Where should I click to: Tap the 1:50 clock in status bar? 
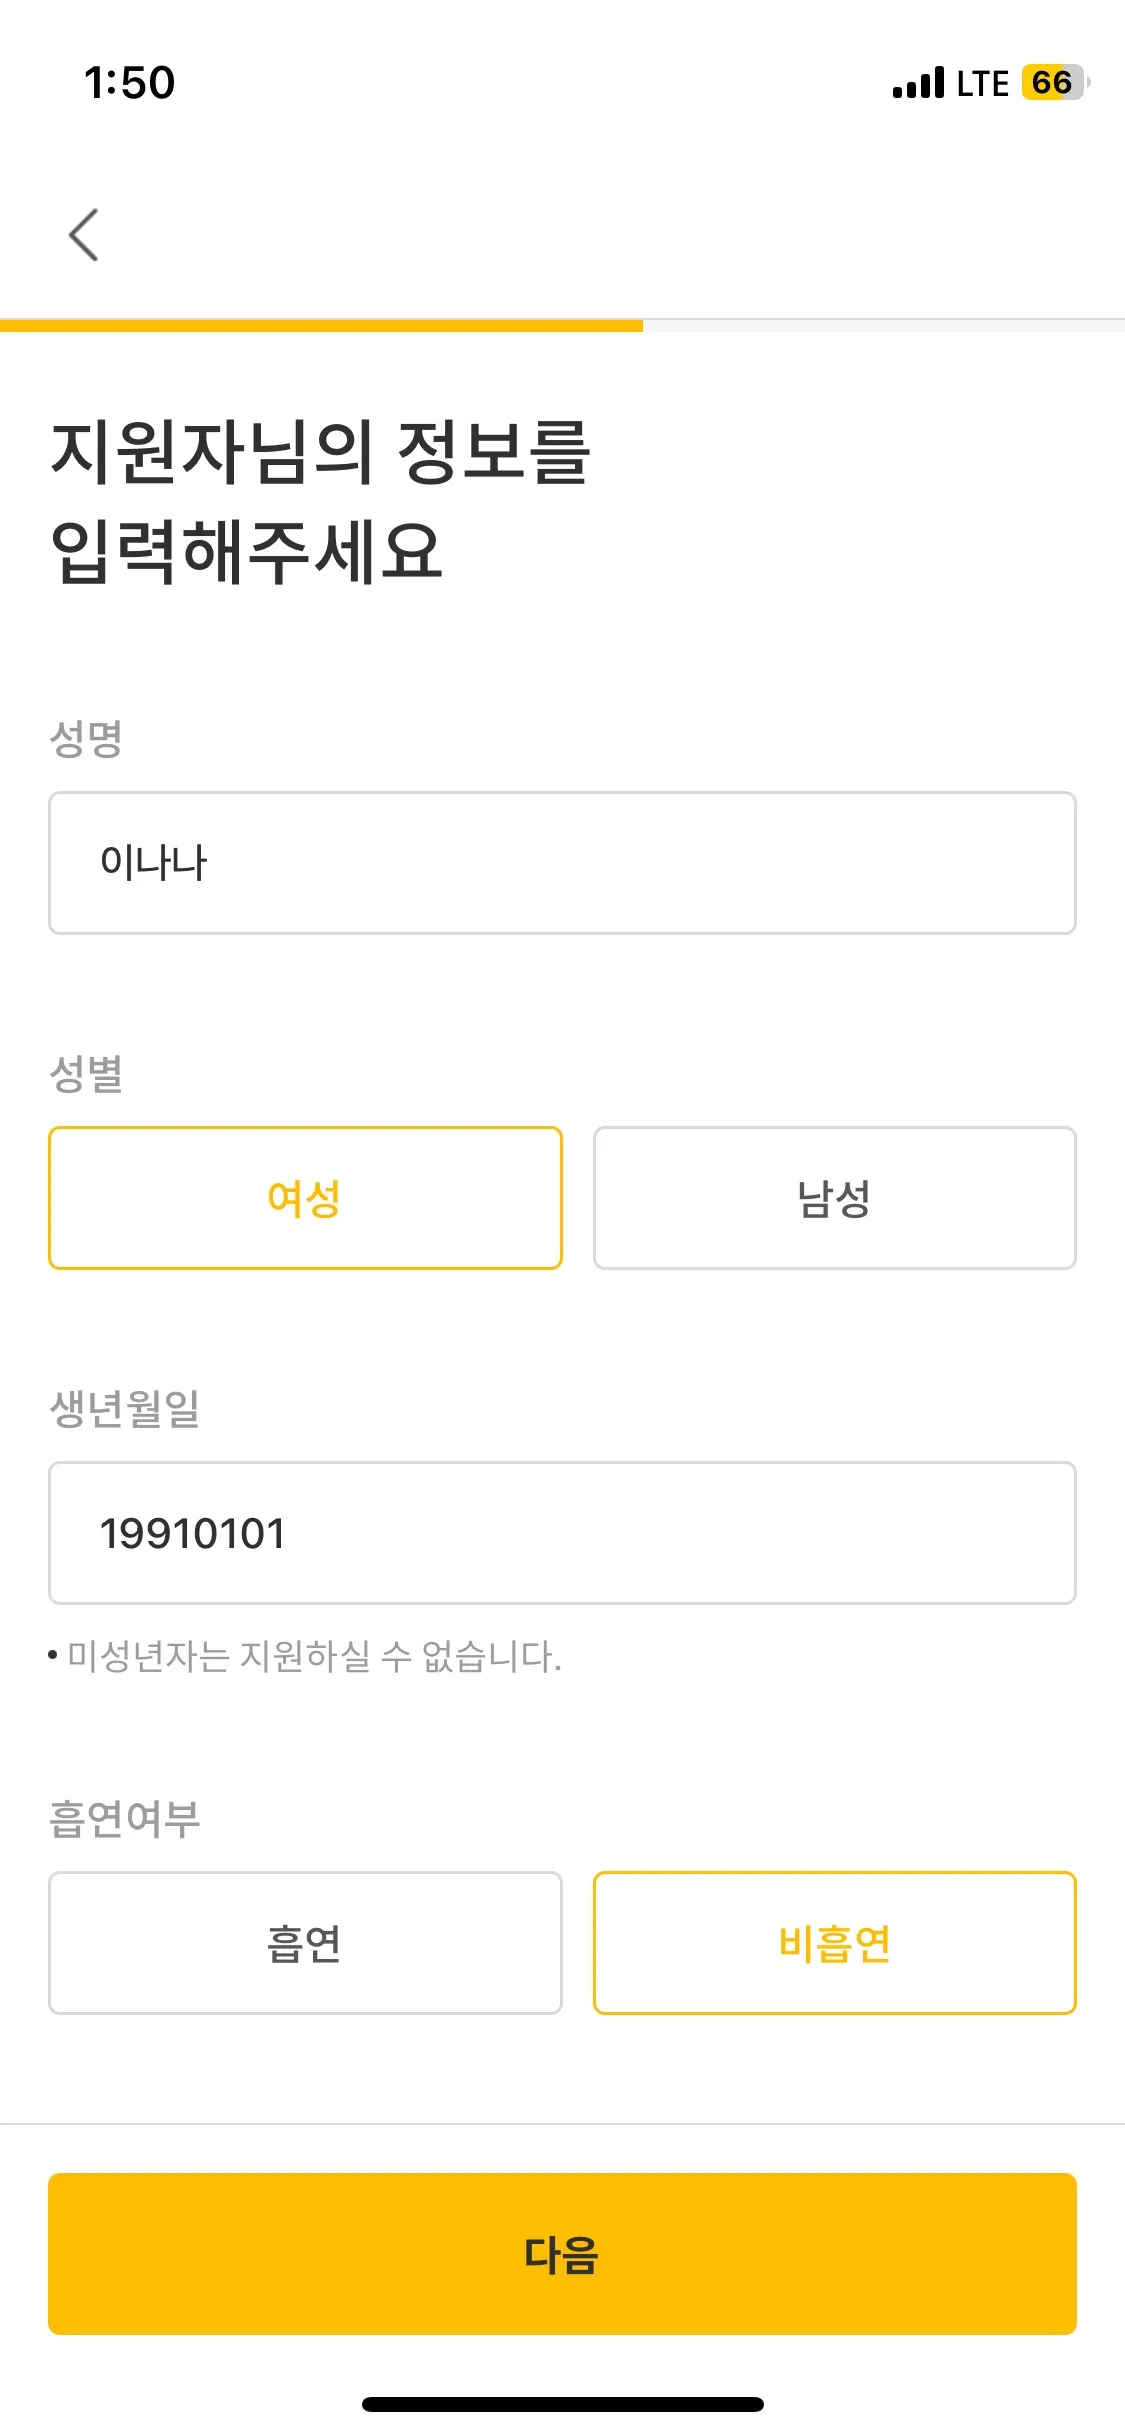pyautogui.click(x=130, y=83)
